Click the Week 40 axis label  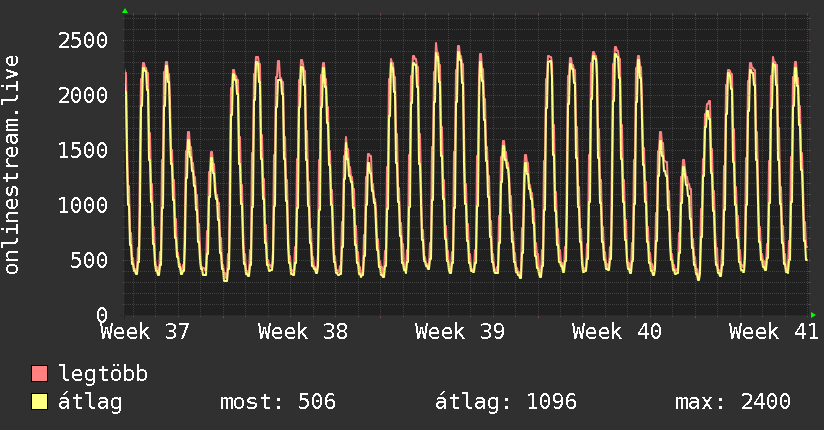tap(617, 332)
